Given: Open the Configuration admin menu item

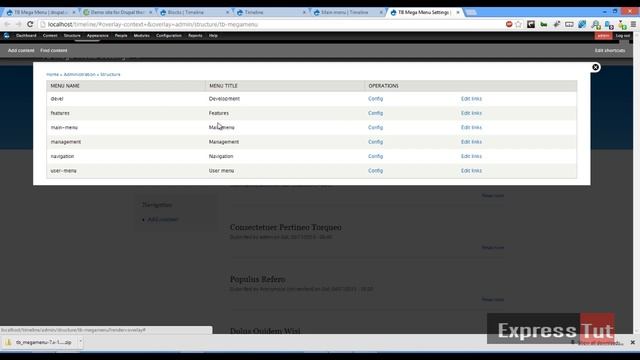Looking at the screenshot, I should pyautogui.click(x=169, y=36).
